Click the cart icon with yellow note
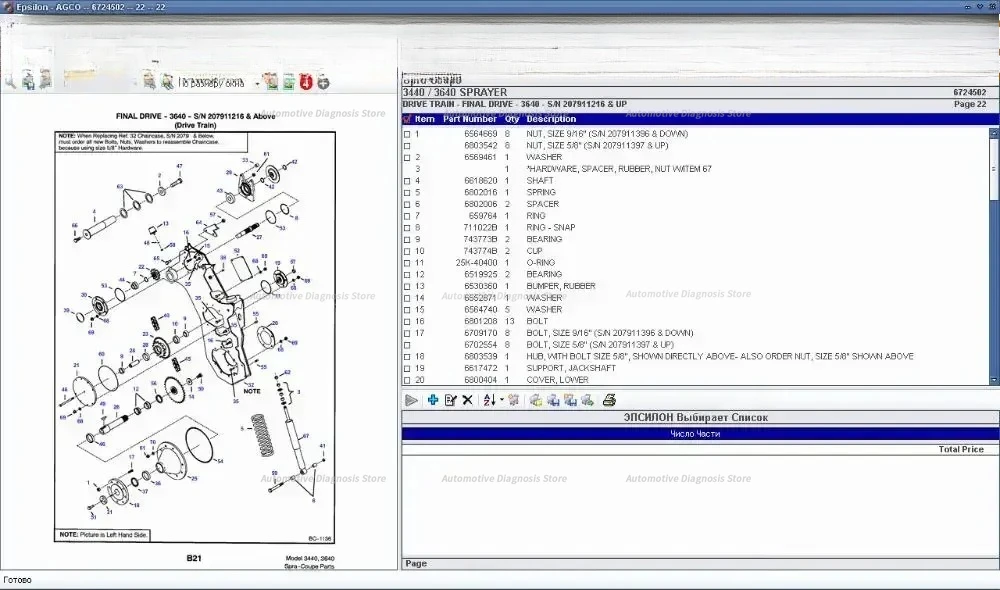Viewport: 1000px width, 590px height. tap(536, 400)
